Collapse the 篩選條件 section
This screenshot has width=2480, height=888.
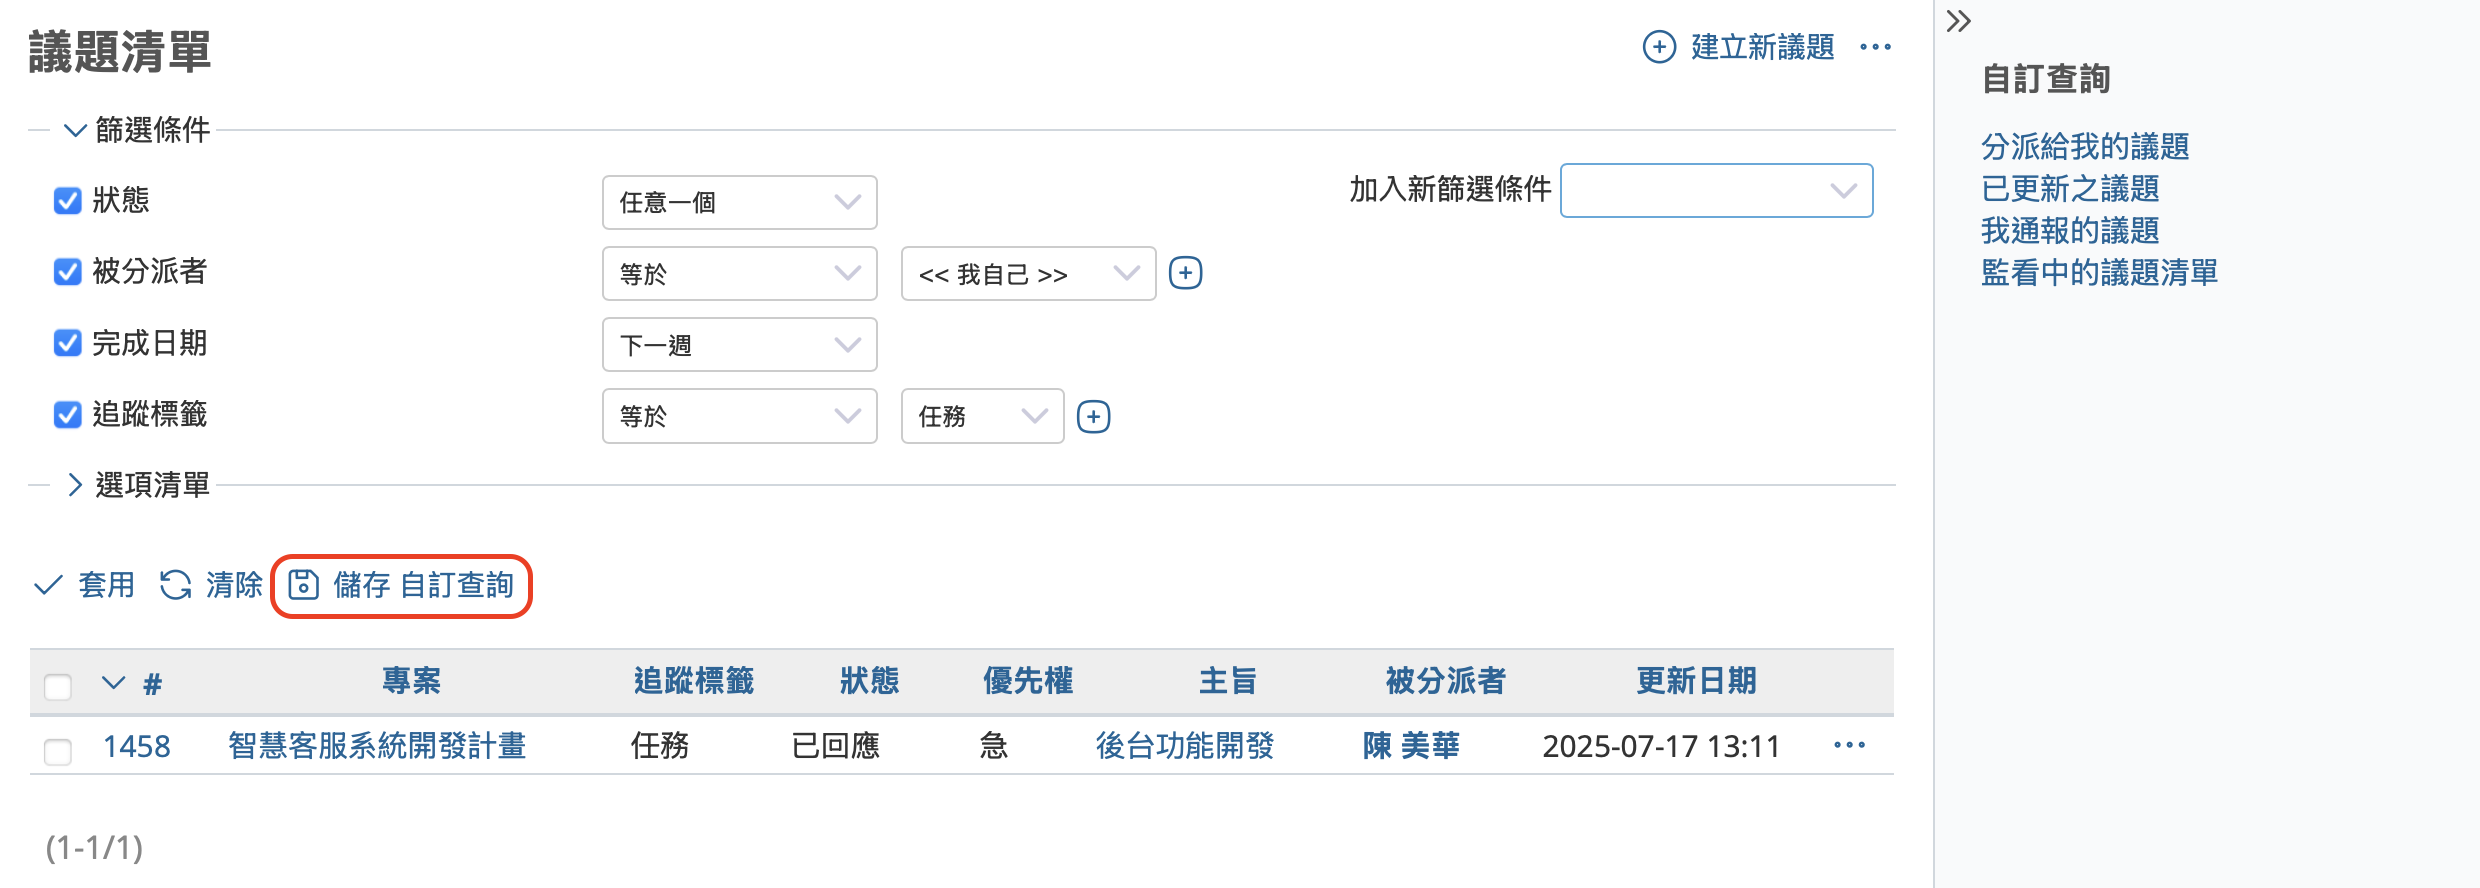[138, 130]
